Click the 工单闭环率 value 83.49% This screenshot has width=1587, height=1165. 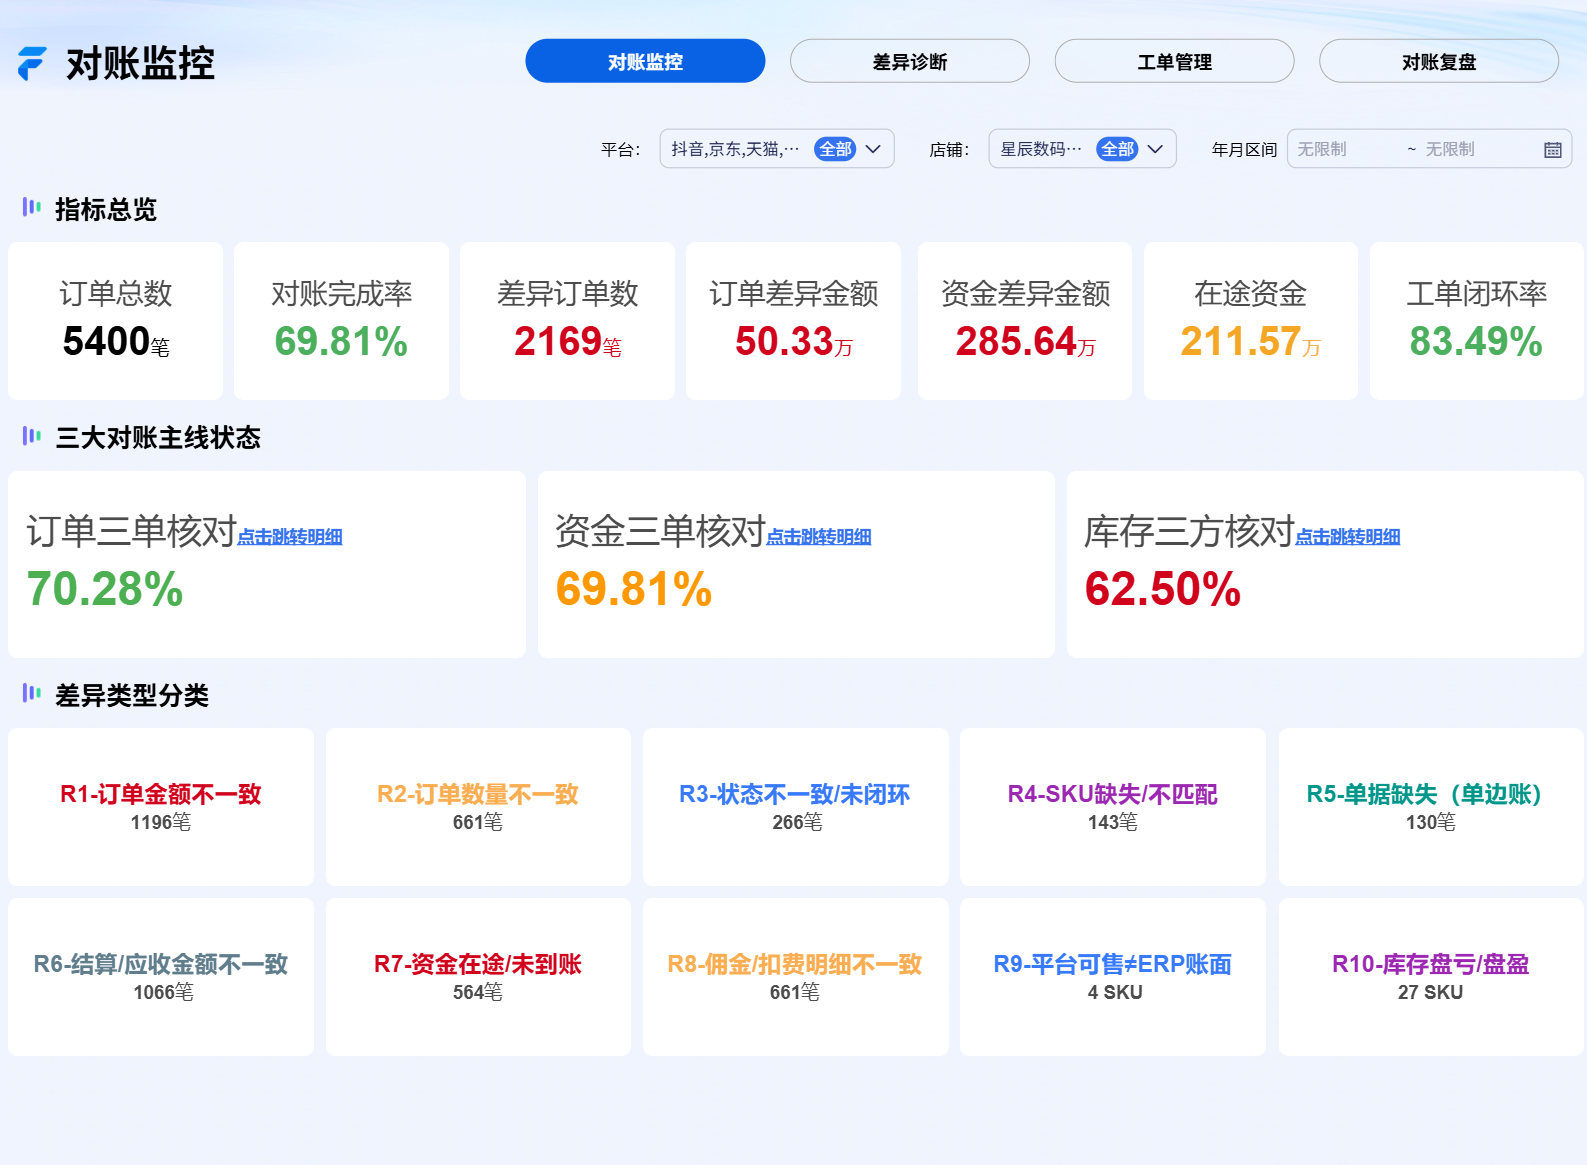point(1476,342)
